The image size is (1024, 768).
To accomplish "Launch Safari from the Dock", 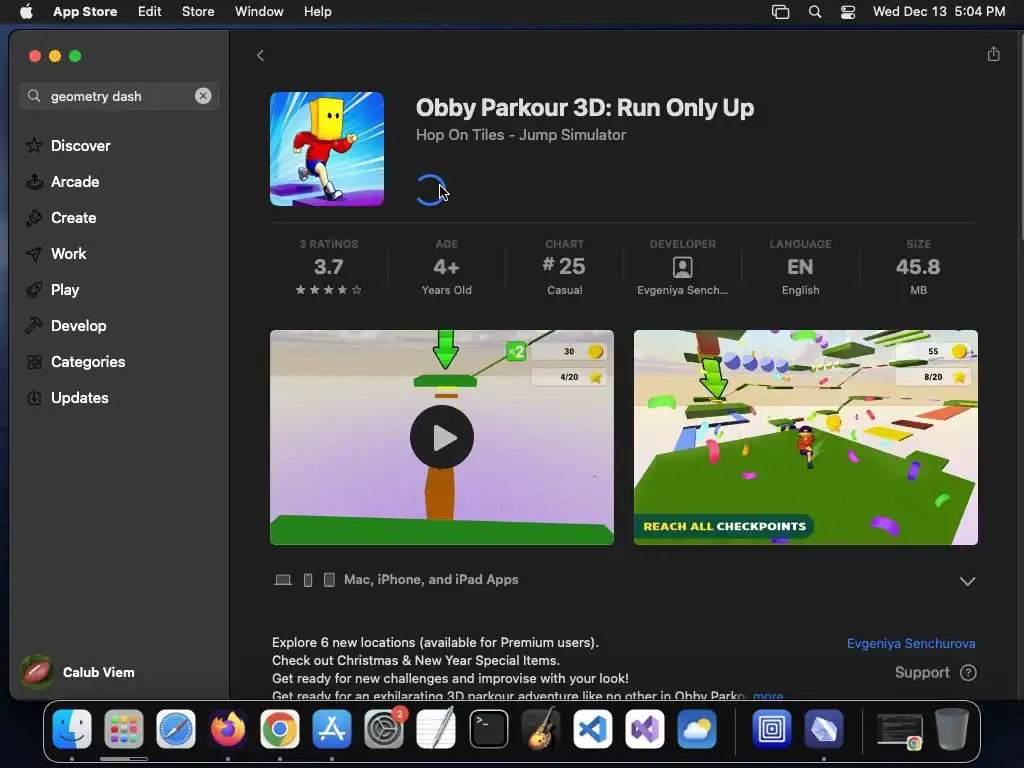I will [176, 729].
